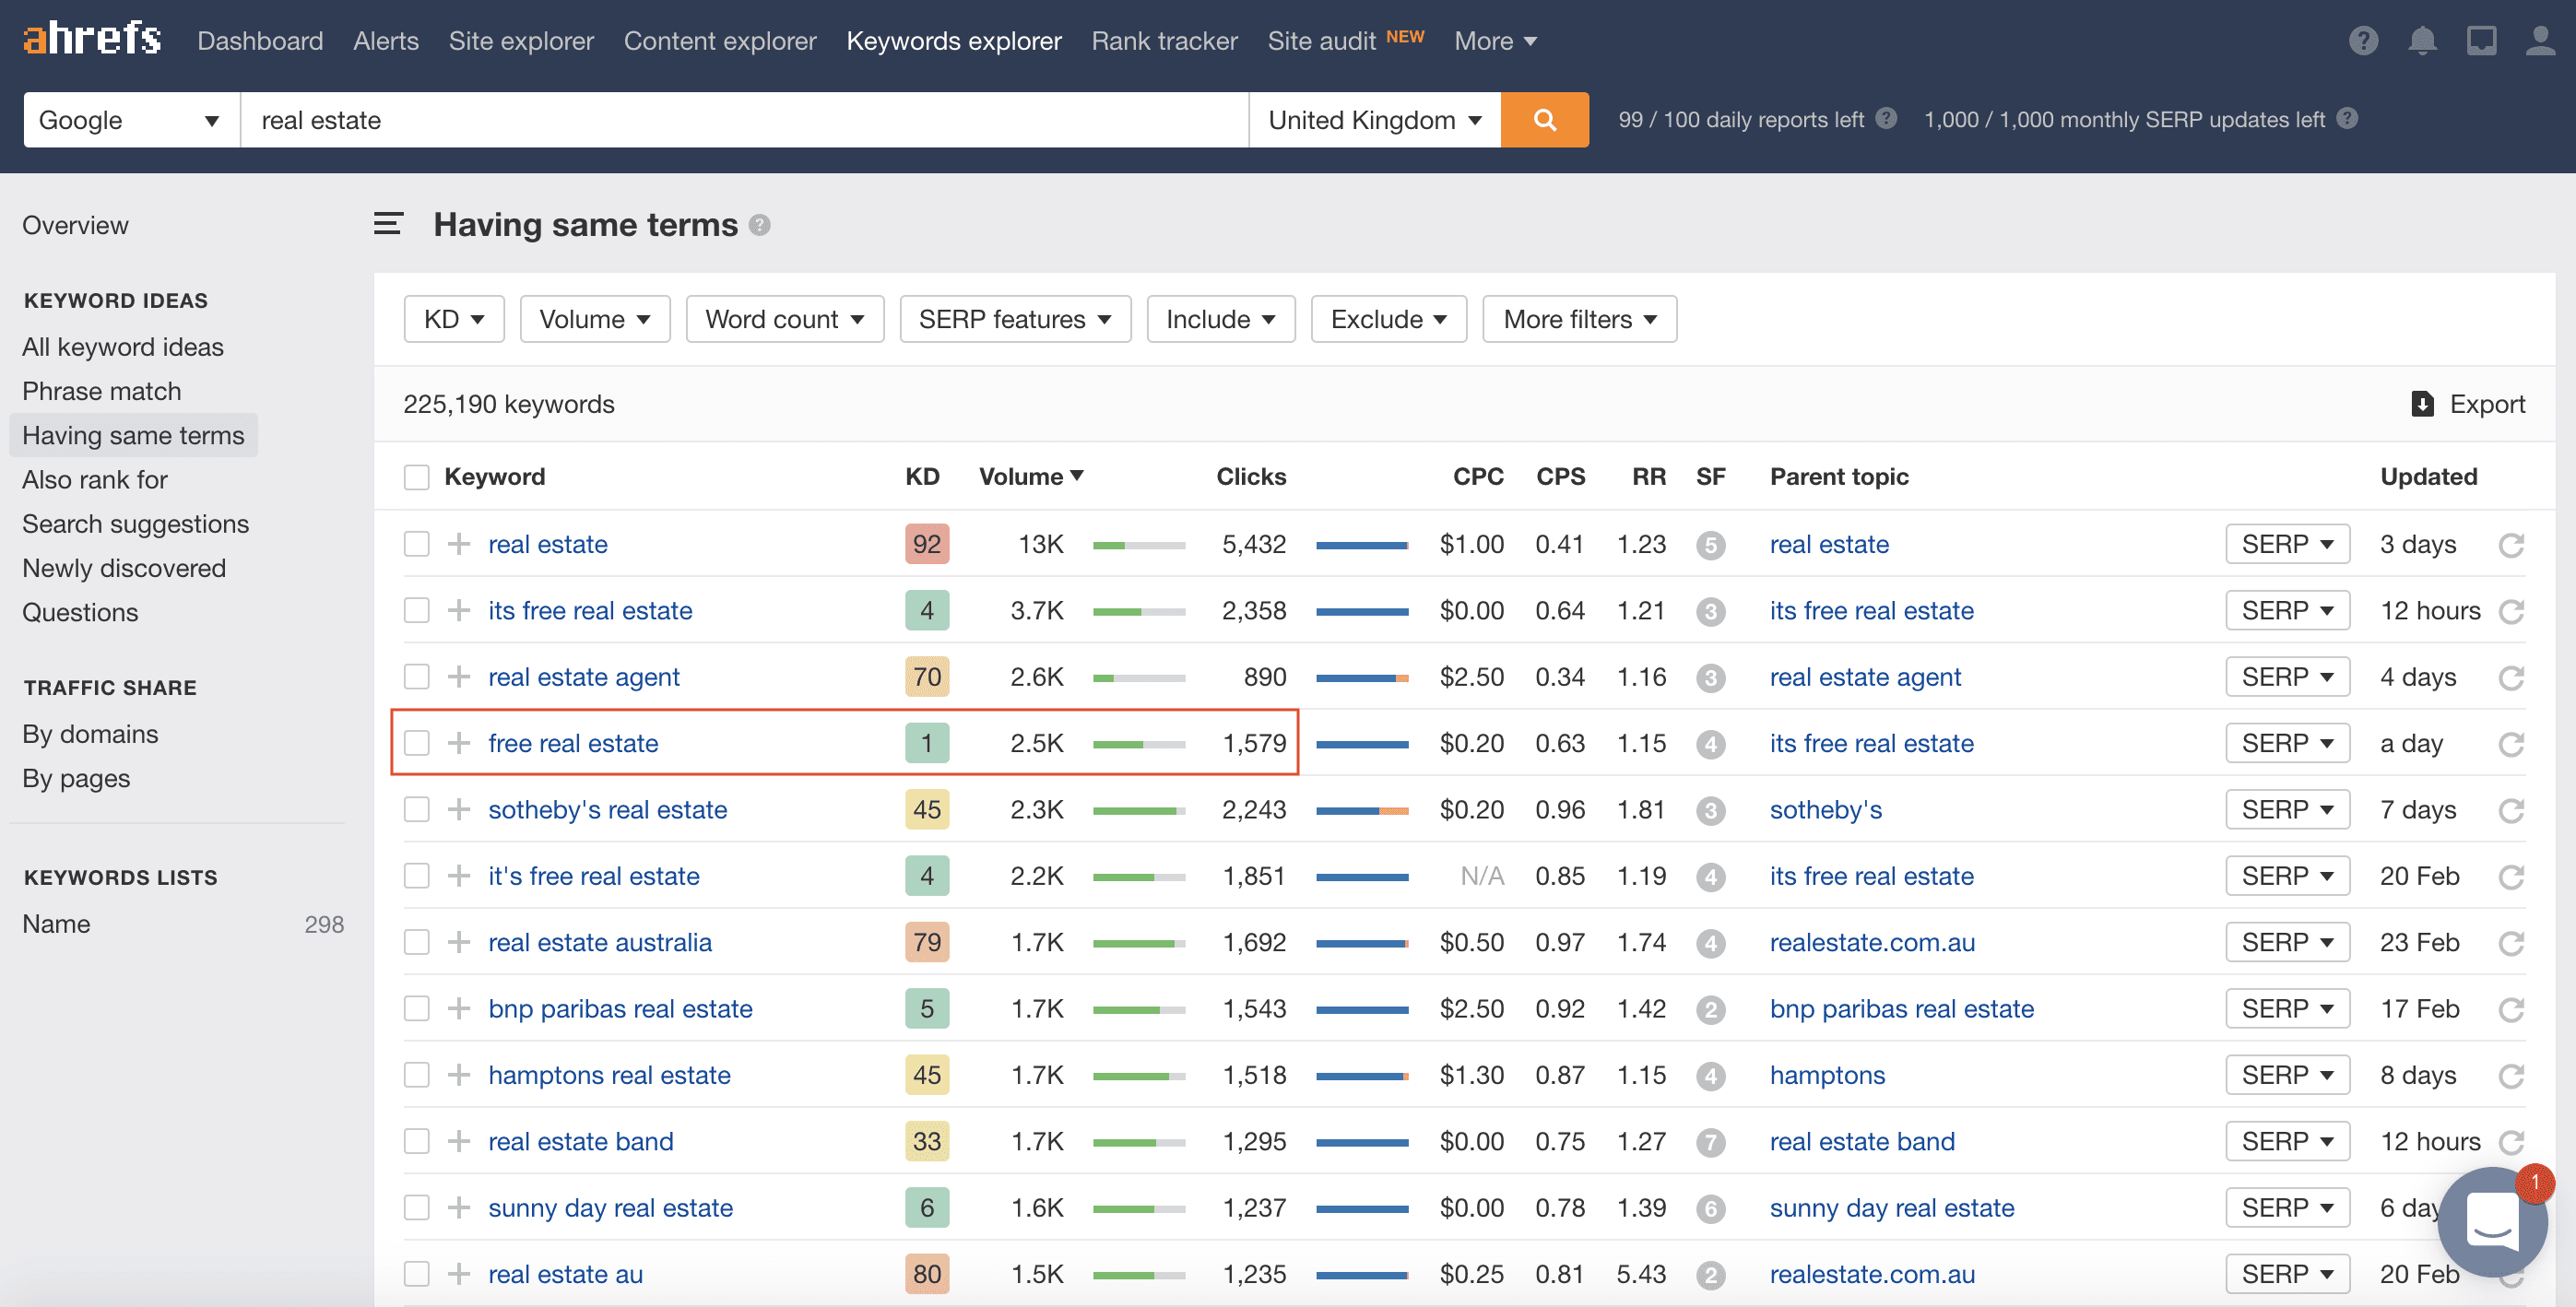Open Questions in sidebar
Image resolution: width=2576 pixels, height=1307 pixels.
[x=80, y=612]
